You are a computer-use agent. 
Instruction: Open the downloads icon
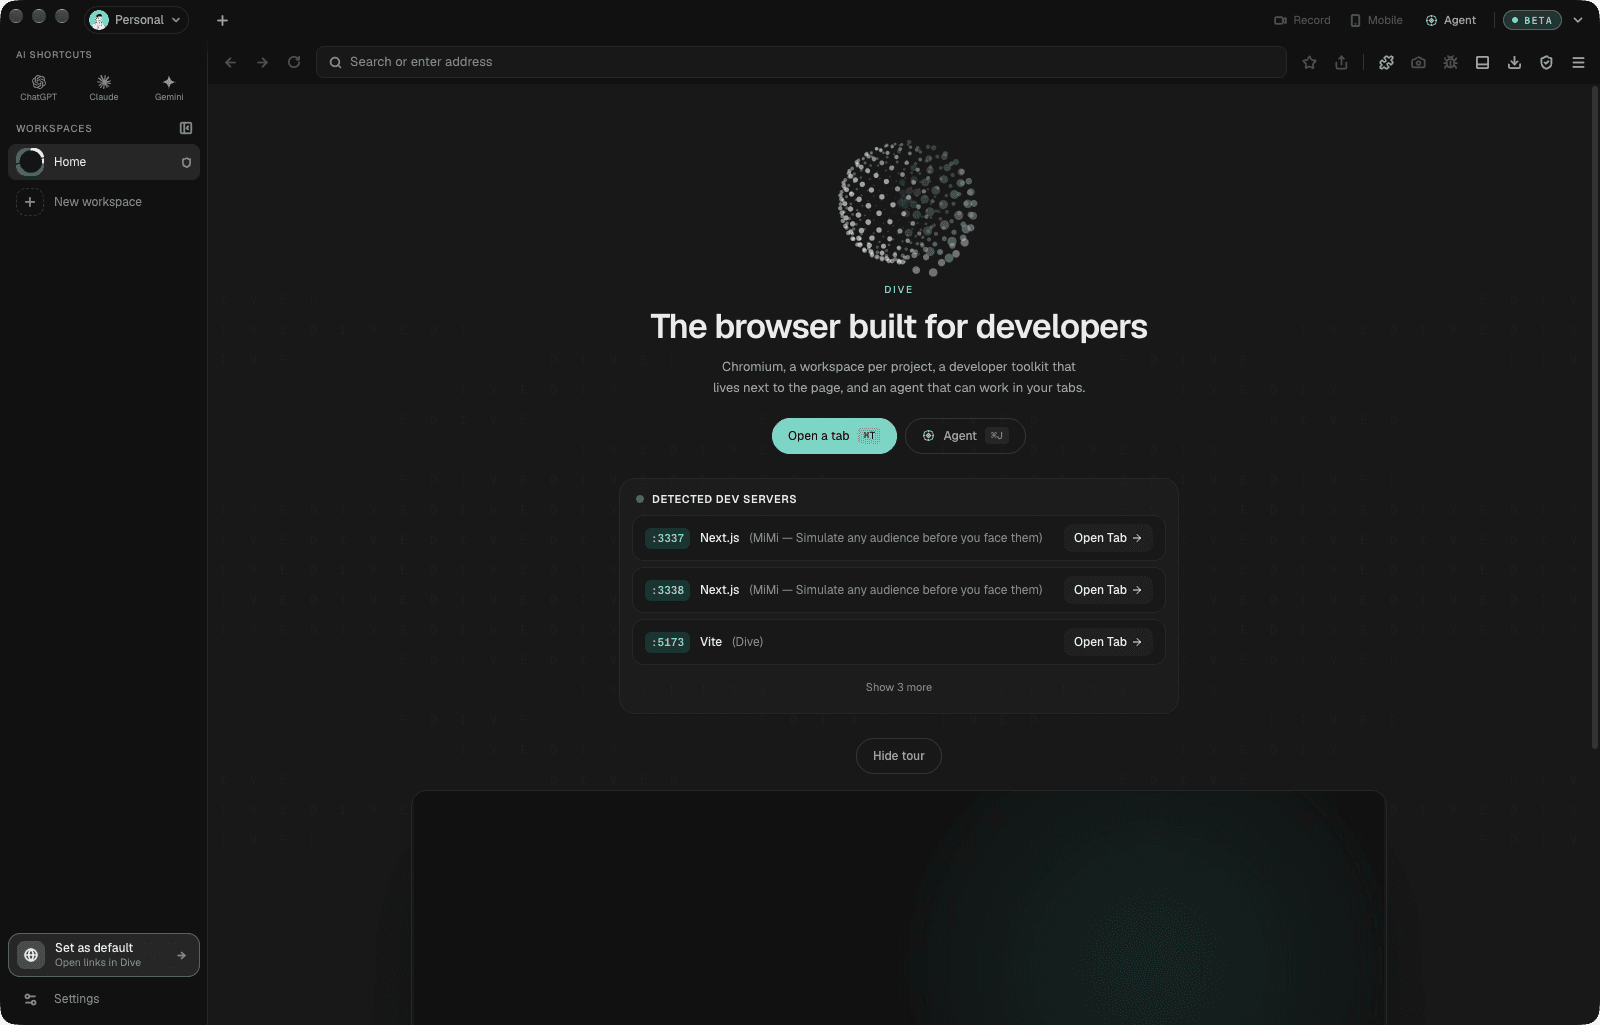[1514, 62]
